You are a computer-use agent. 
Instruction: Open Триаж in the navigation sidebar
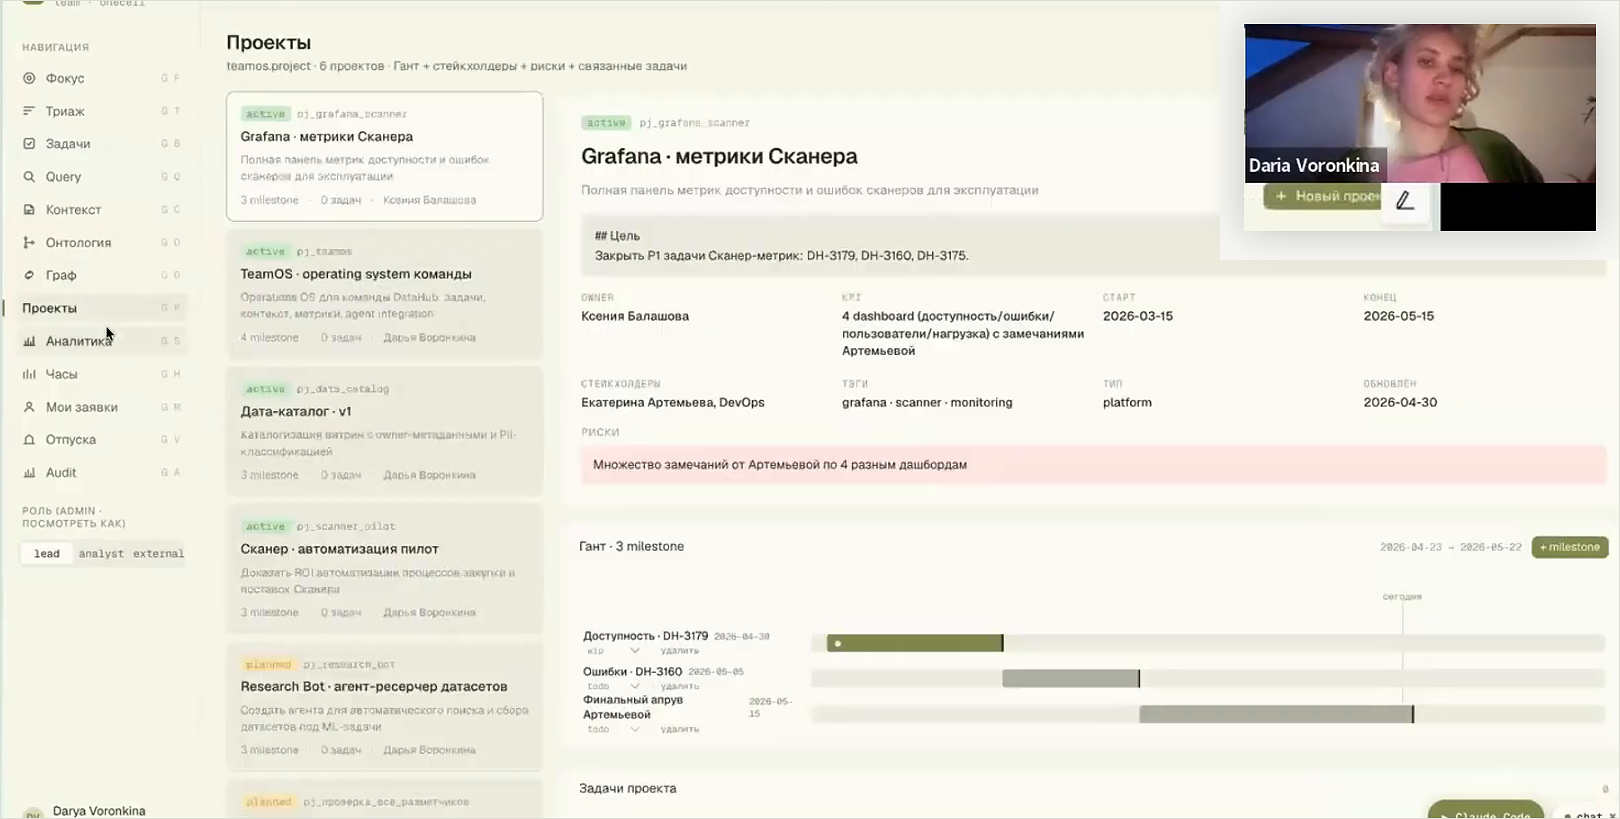(64, 111)
